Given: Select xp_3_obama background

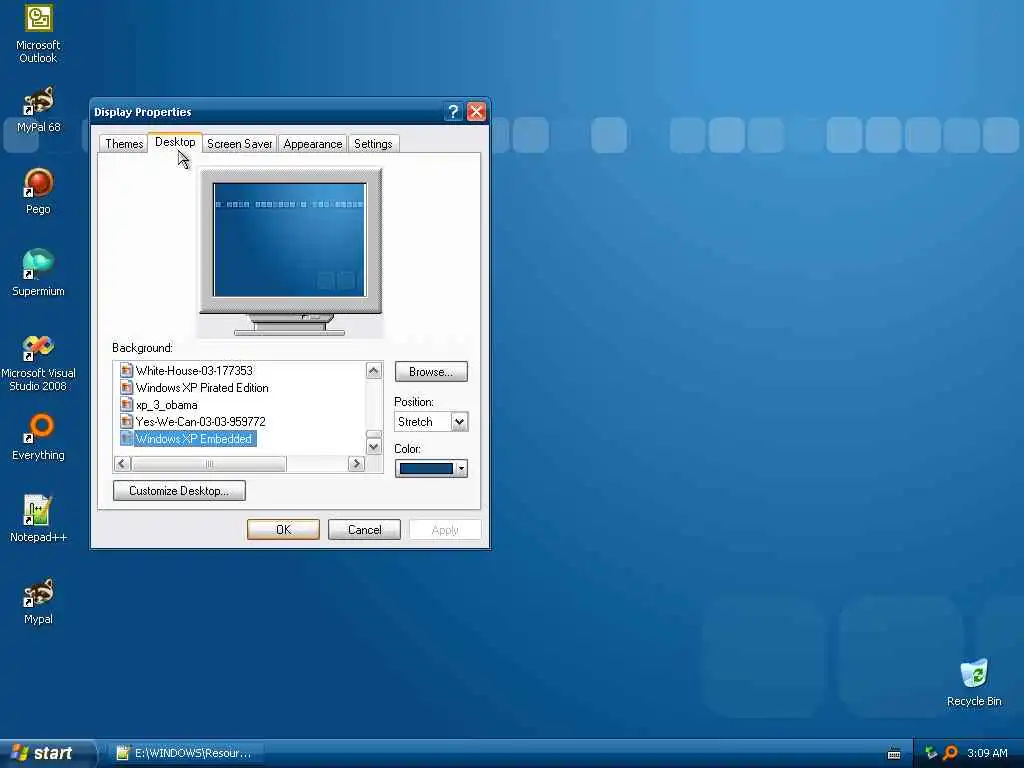Looking at the screenshot, I should pos(167,404).
